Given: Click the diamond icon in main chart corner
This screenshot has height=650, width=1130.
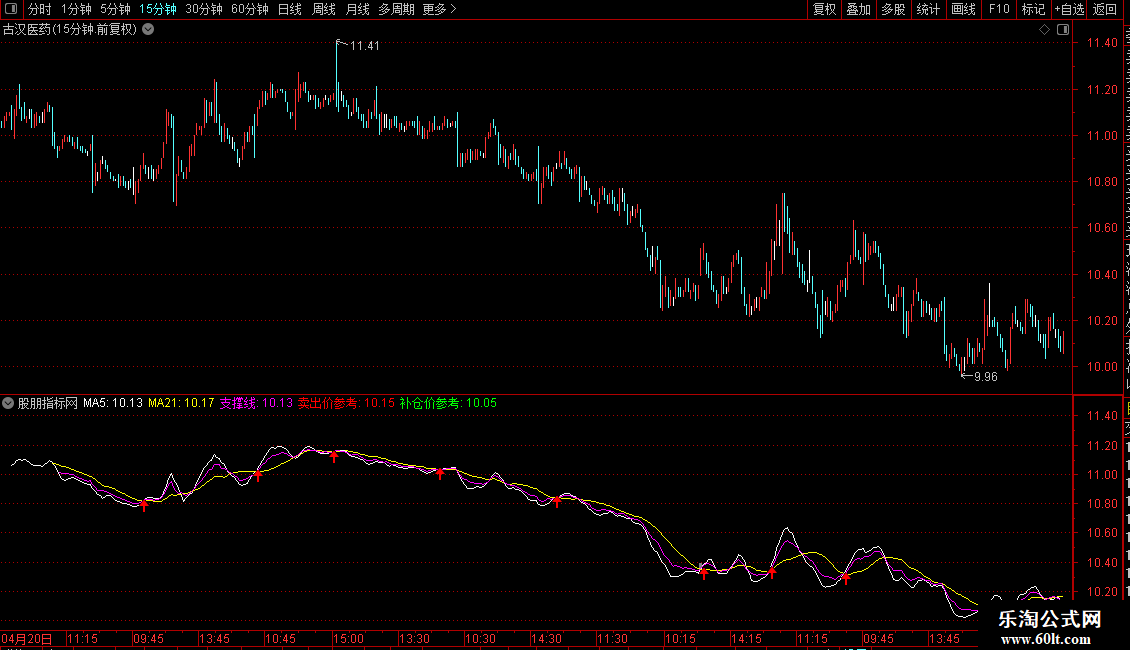Looking at the screenshot, I should (1044, 30).
